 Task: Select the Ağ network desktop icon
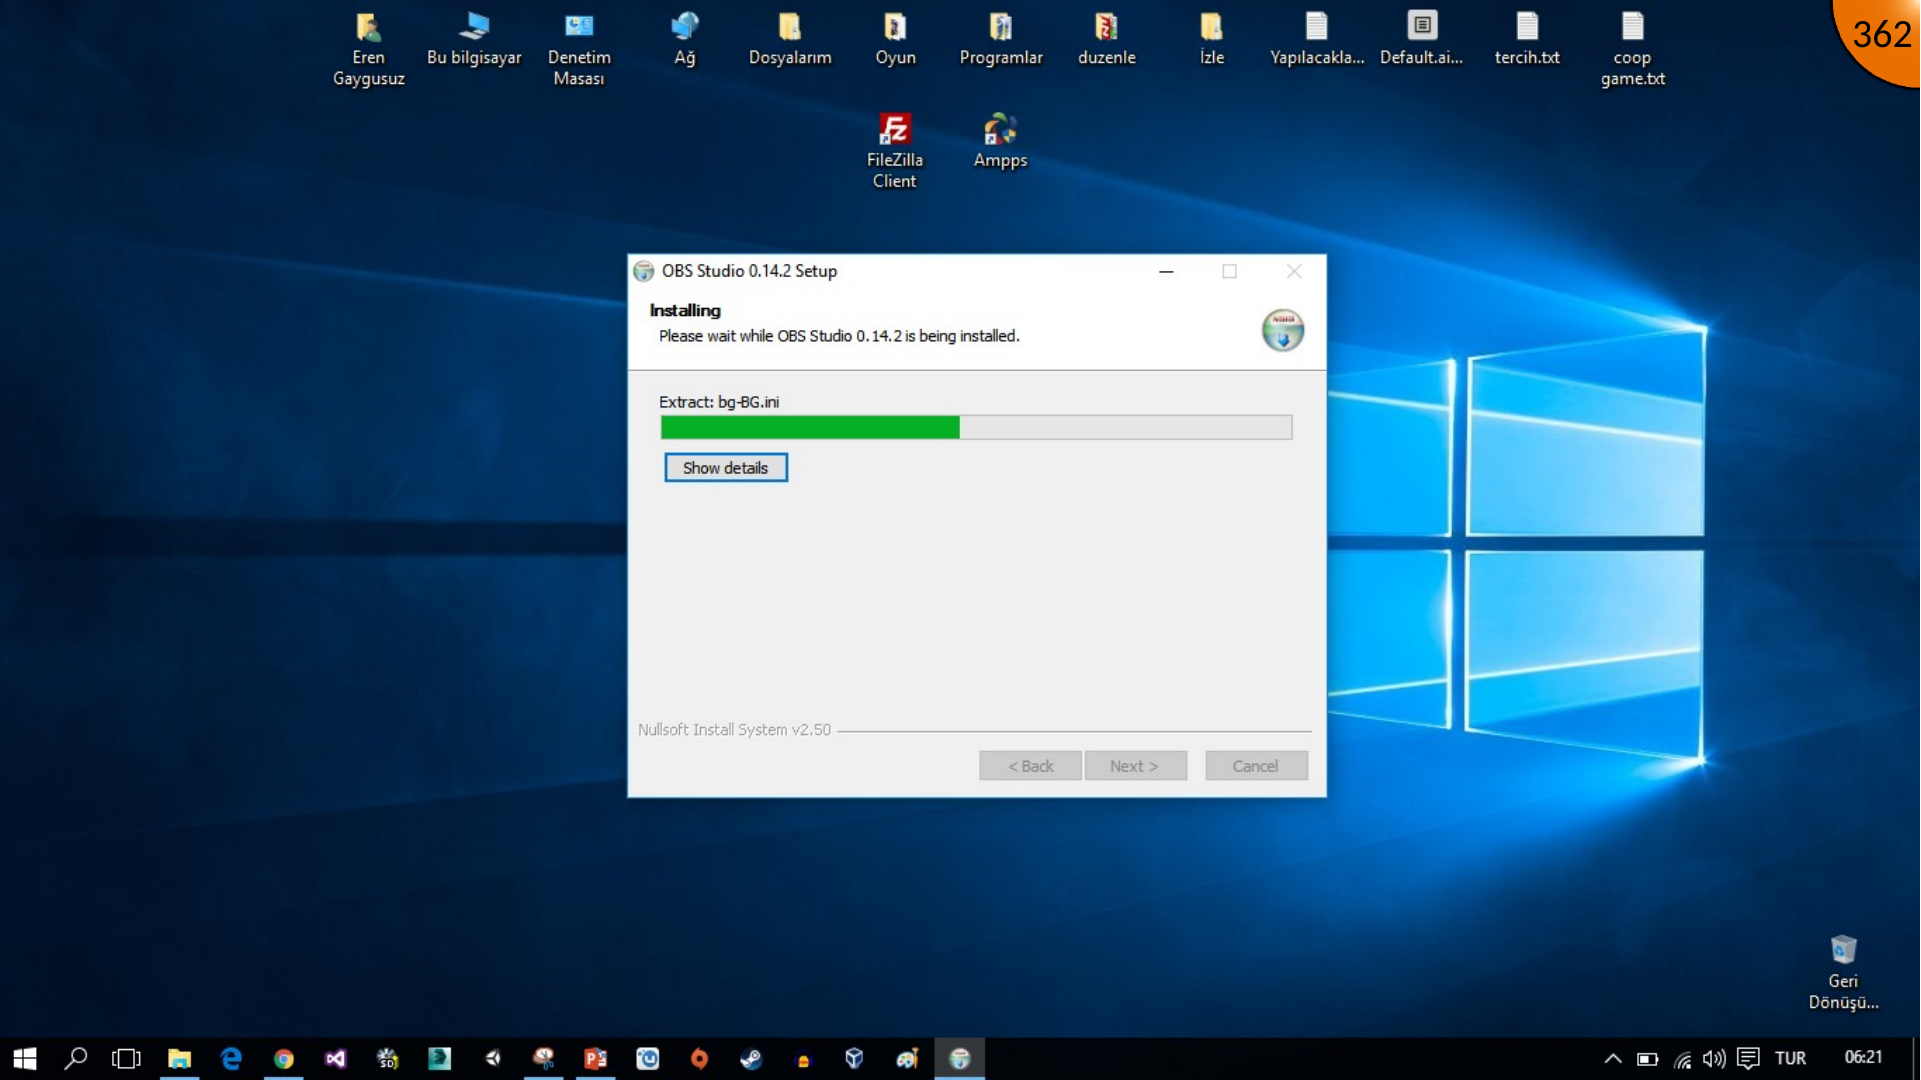(x=685, y=39)
